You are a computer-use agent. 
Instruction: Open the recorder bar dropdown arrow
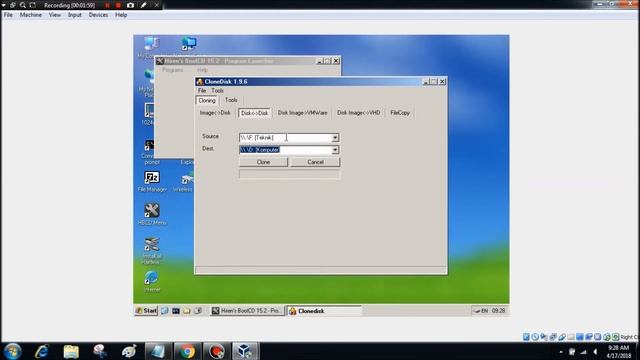[x=4, y=5]
